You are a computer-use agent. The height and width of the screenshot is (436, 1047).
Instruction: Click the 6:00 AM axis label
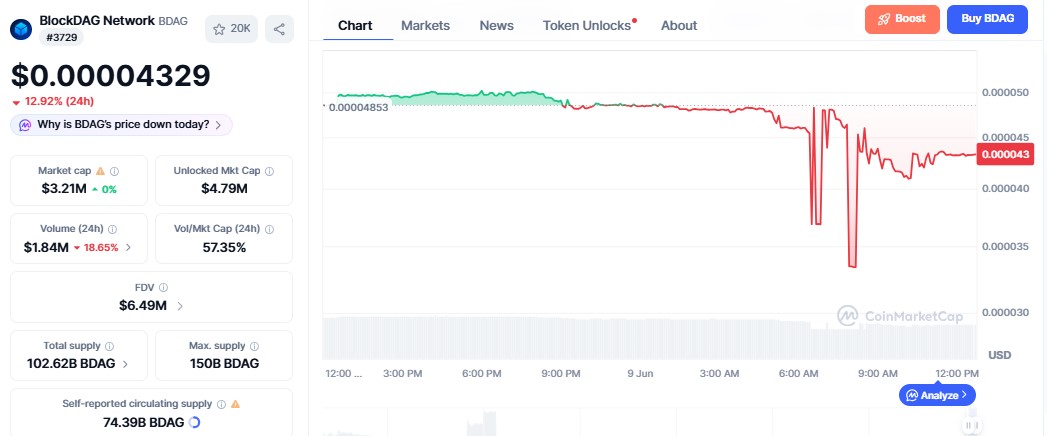tap(799, 373)
